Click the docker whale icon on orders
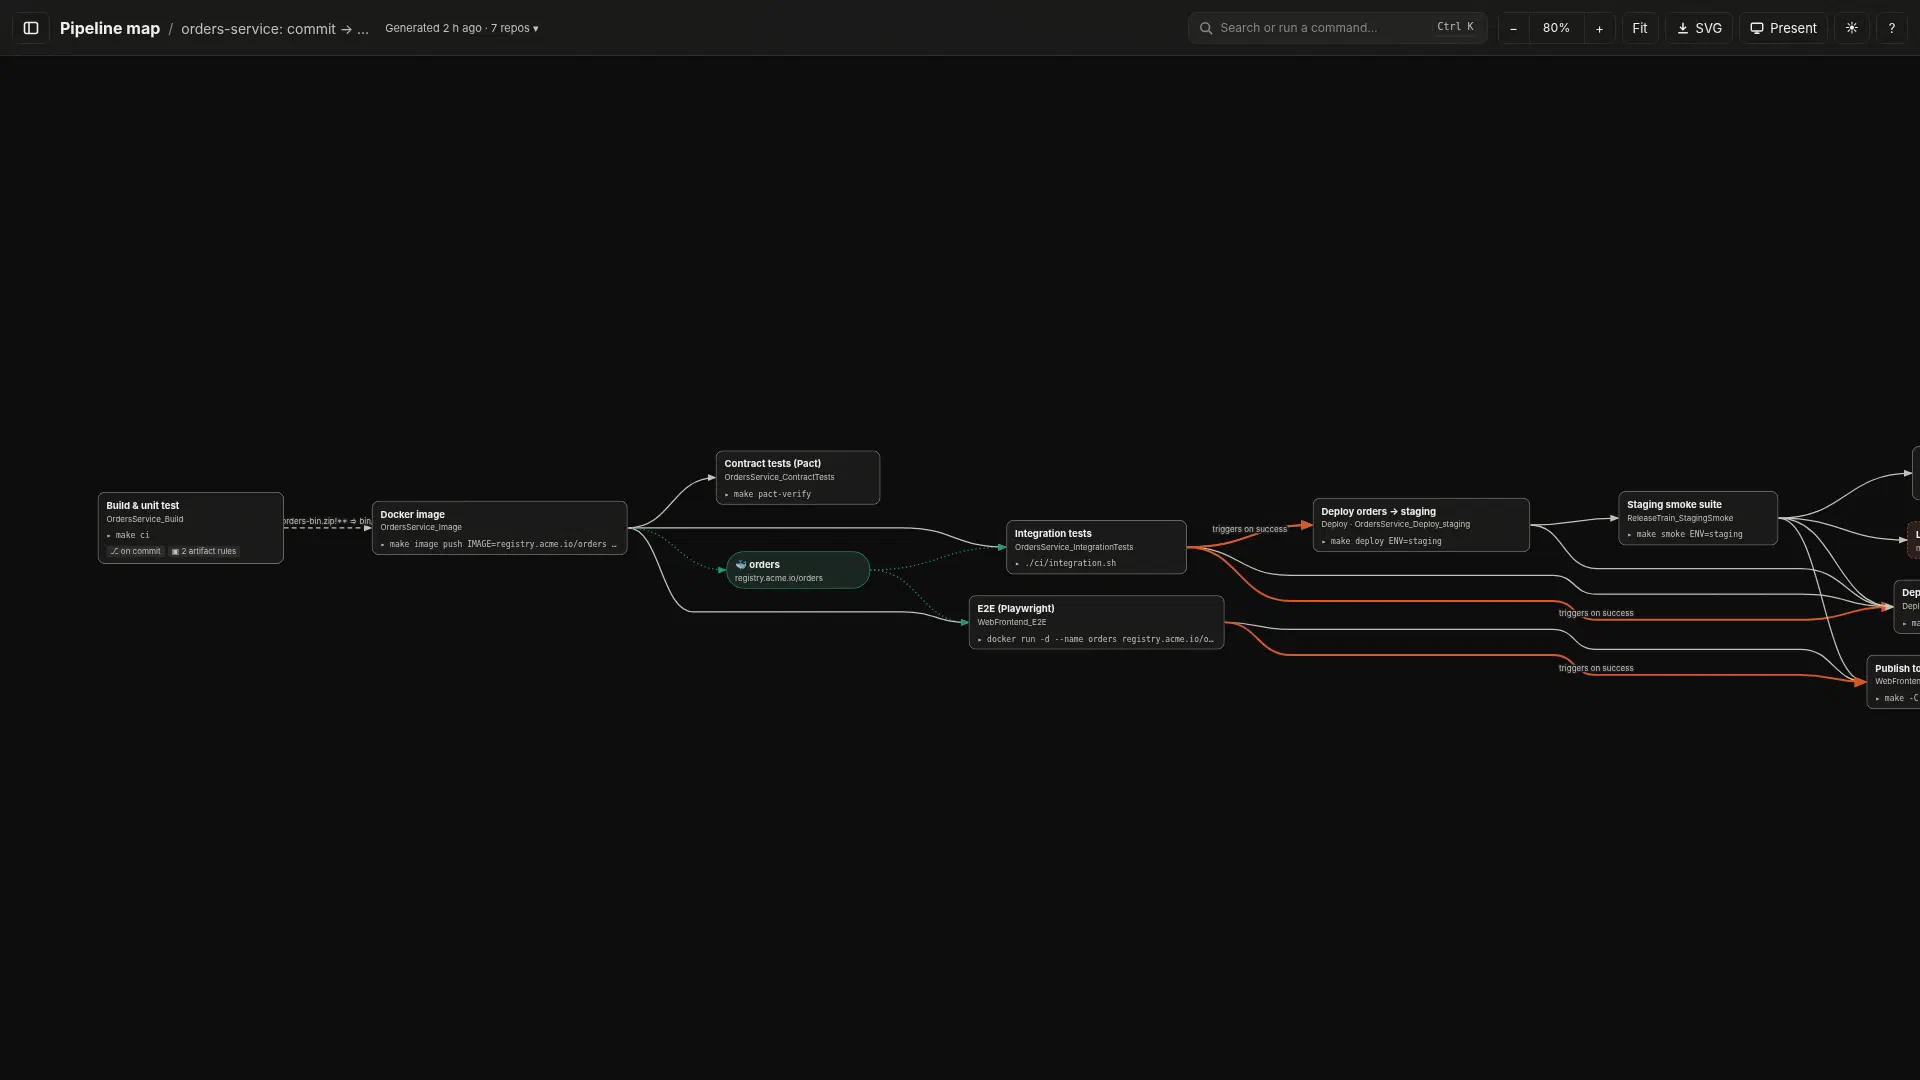 (x=741, y=564)
